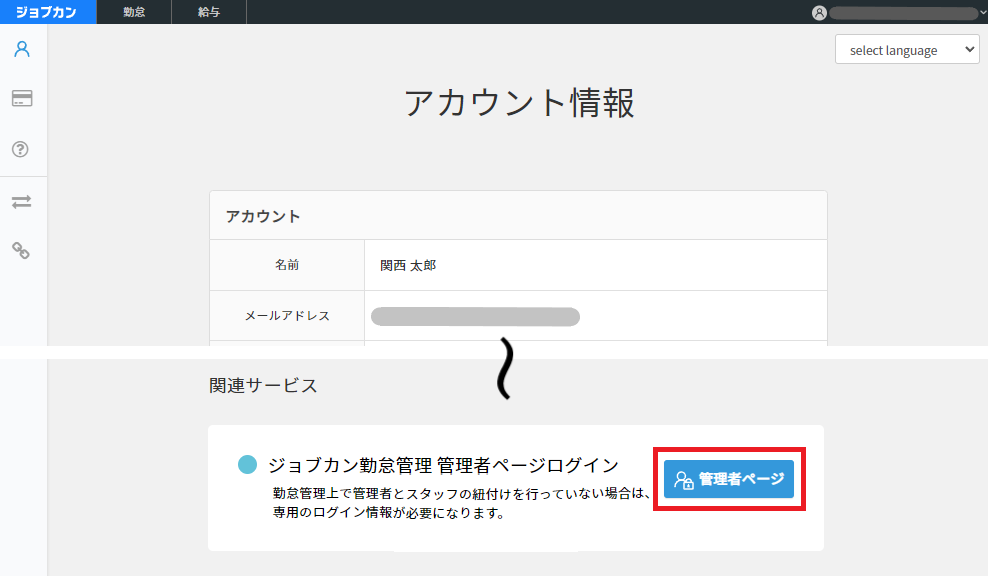Click the ジョブカン logo in top bar
Screen dimensions: 988x576
pos(47,12)
